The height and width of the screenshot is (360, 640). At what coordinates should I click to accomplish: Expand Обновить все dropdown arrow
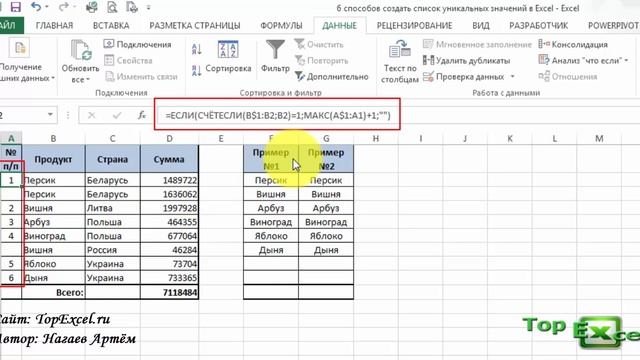88,80
